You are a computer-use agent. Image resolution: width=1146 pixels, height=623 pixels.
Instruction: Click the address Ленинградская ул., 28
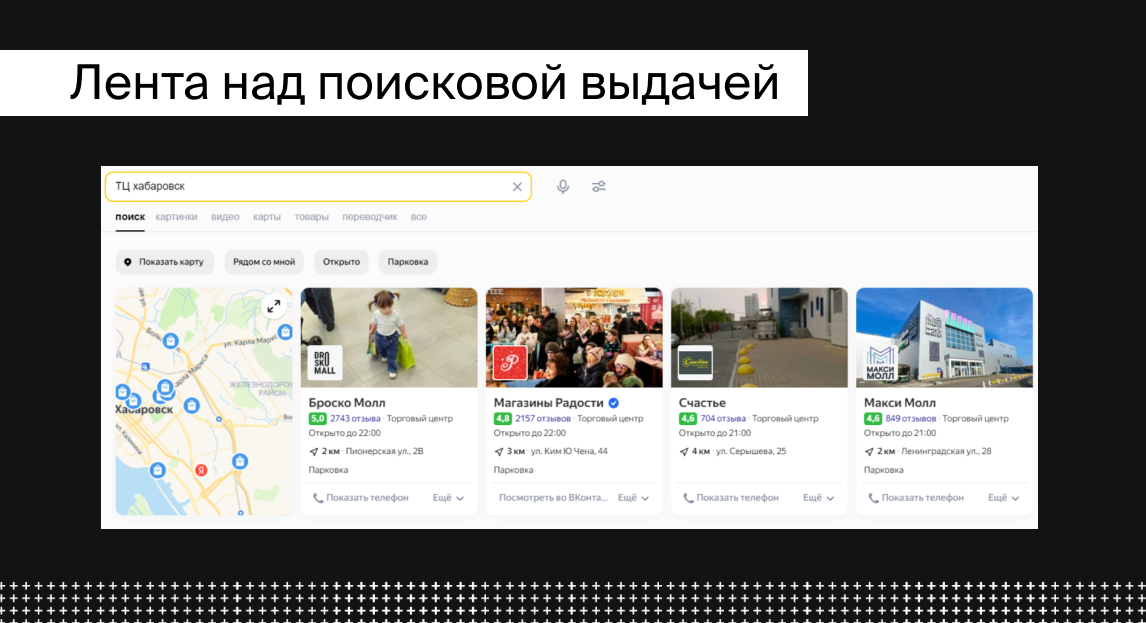(946, 452)
